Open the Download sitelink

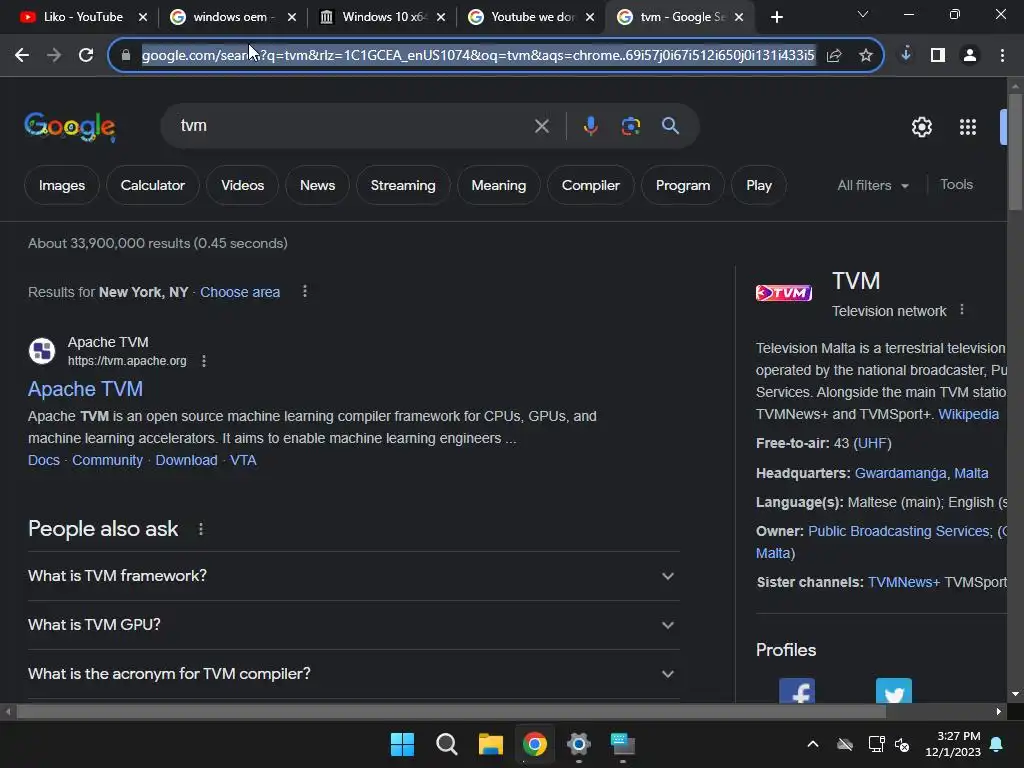tap(186, 460)
